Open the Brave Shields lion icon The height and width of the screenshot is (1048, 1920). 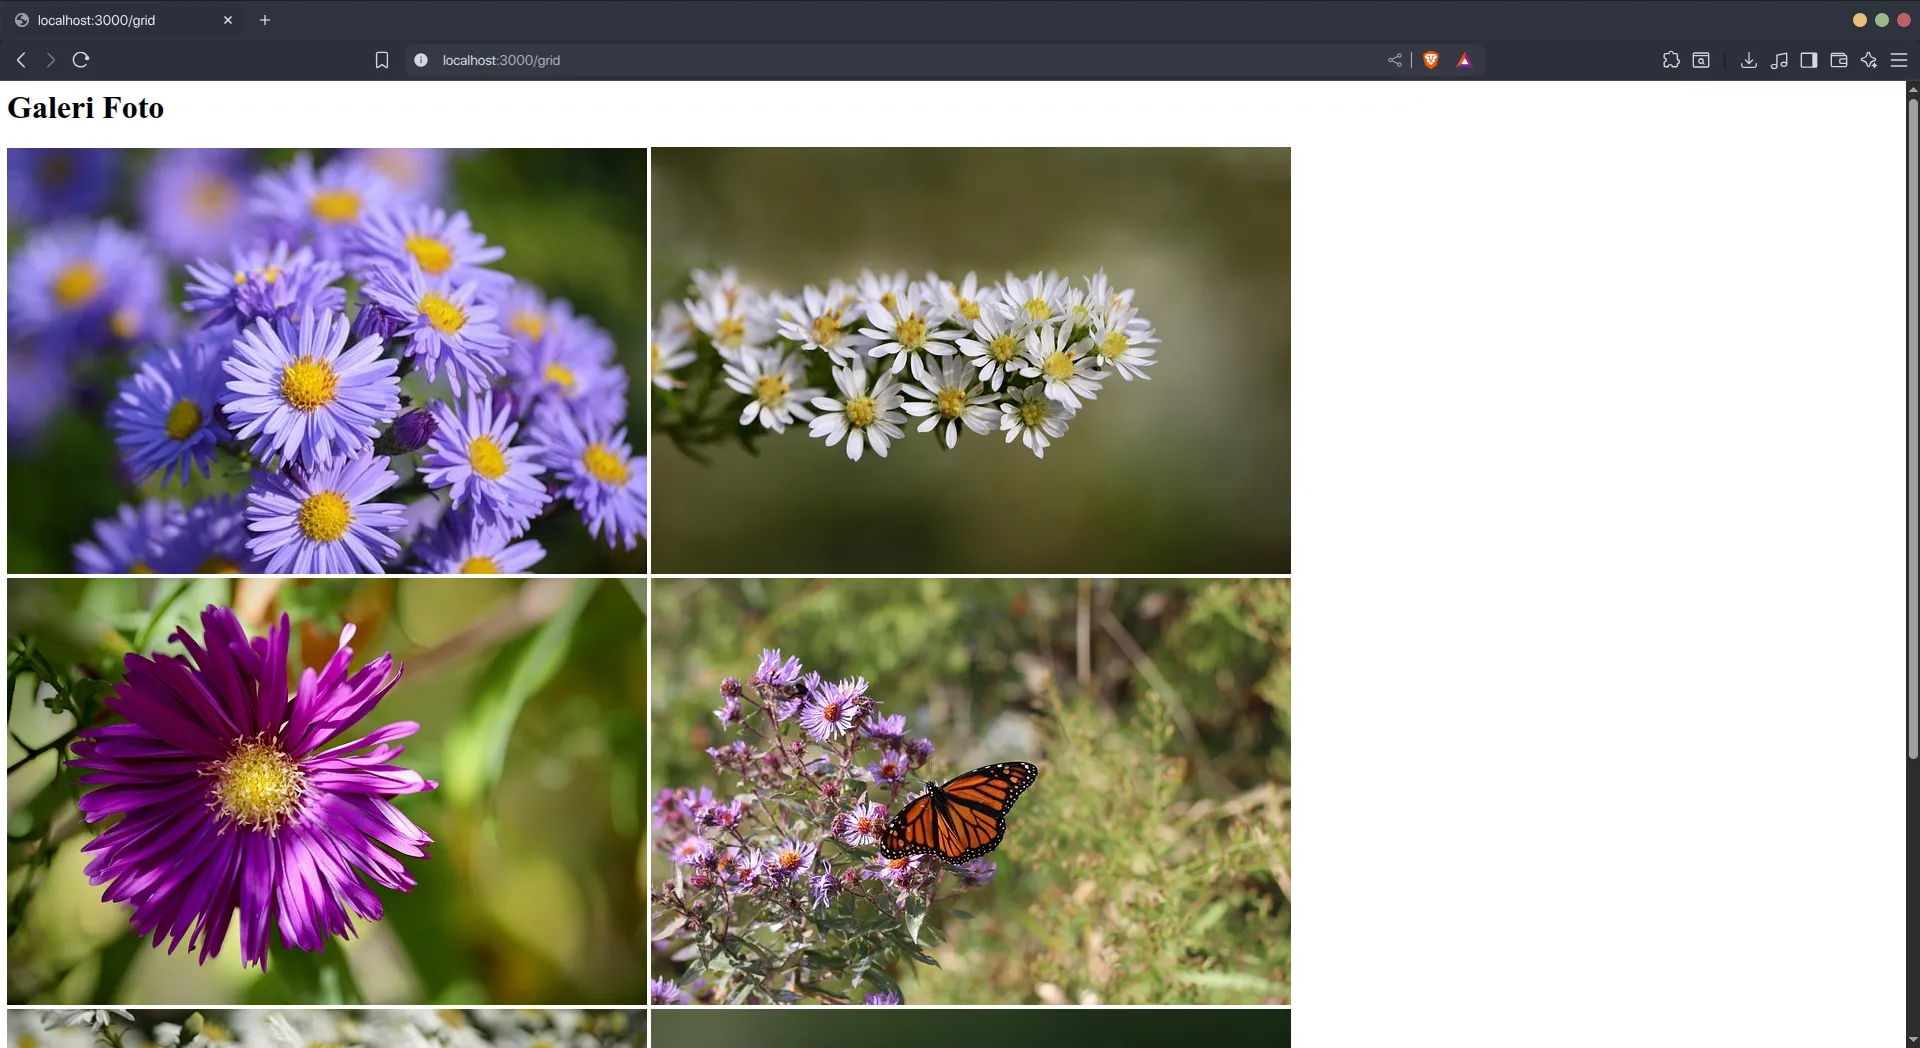pyautogui.click(x=1431, y=60)
